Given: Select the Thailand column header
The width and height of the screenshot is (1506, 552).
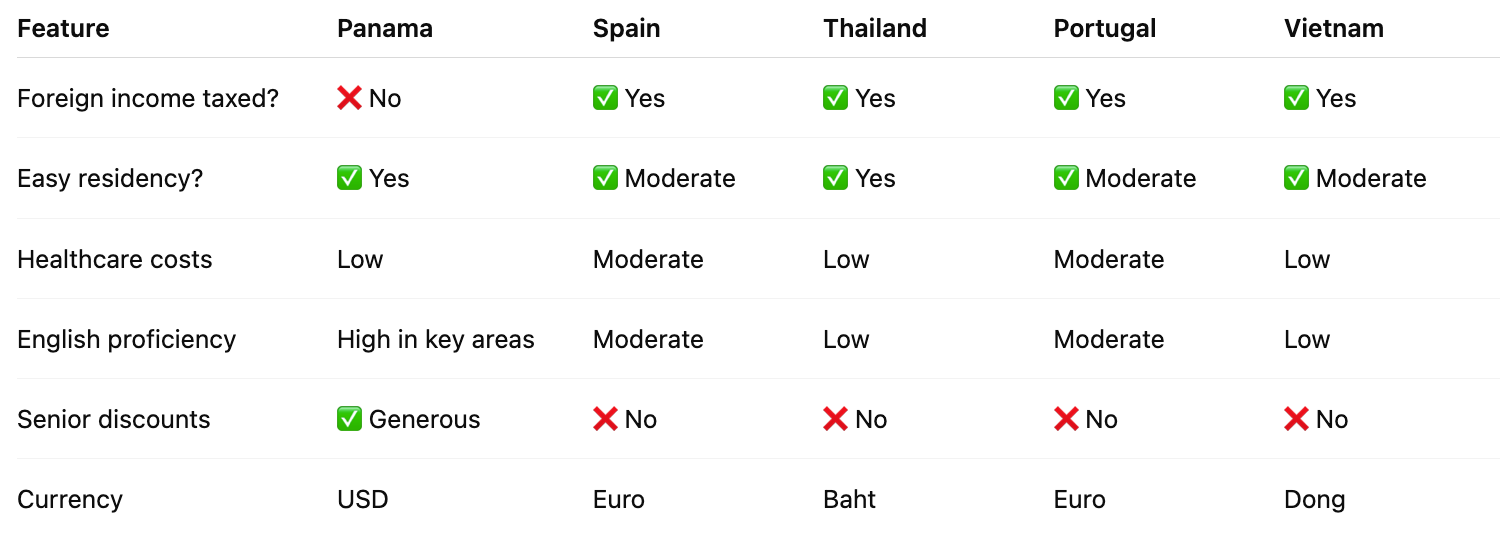Looking at the screenshot, I should (875, 28).
